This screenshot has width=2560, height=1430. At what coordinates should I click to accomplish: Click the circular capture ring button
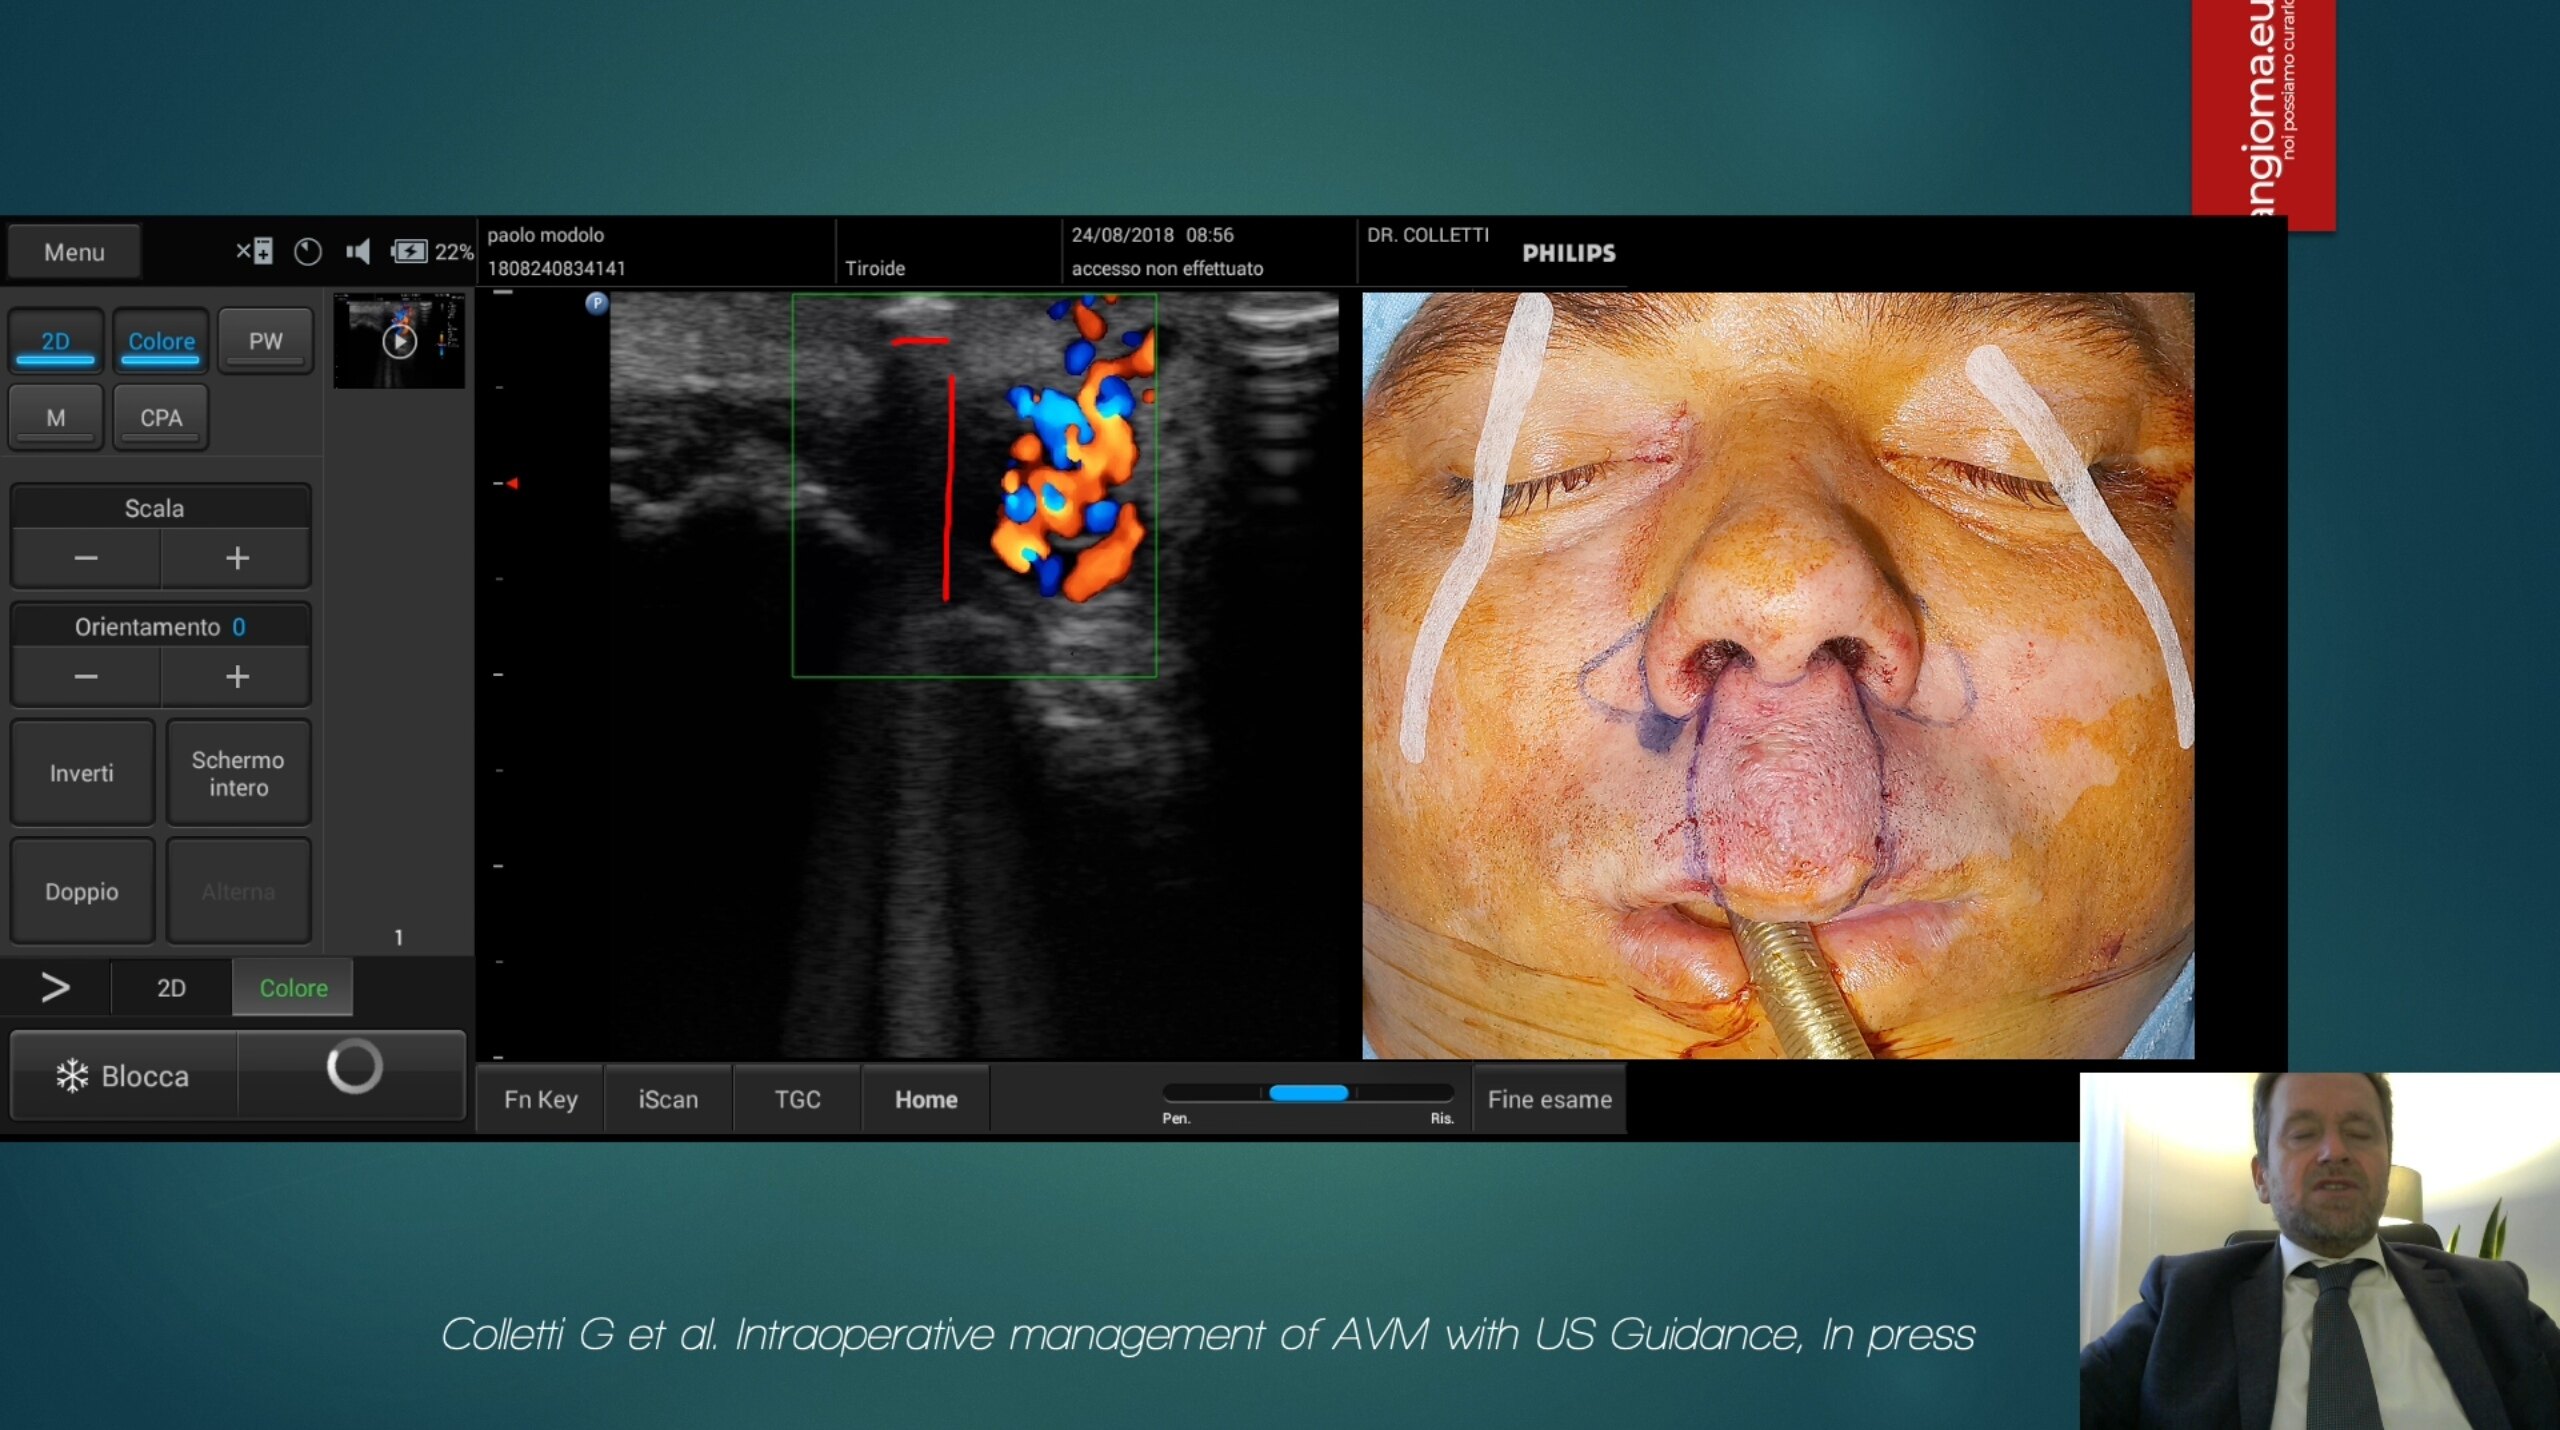[x=354, y=1067]
